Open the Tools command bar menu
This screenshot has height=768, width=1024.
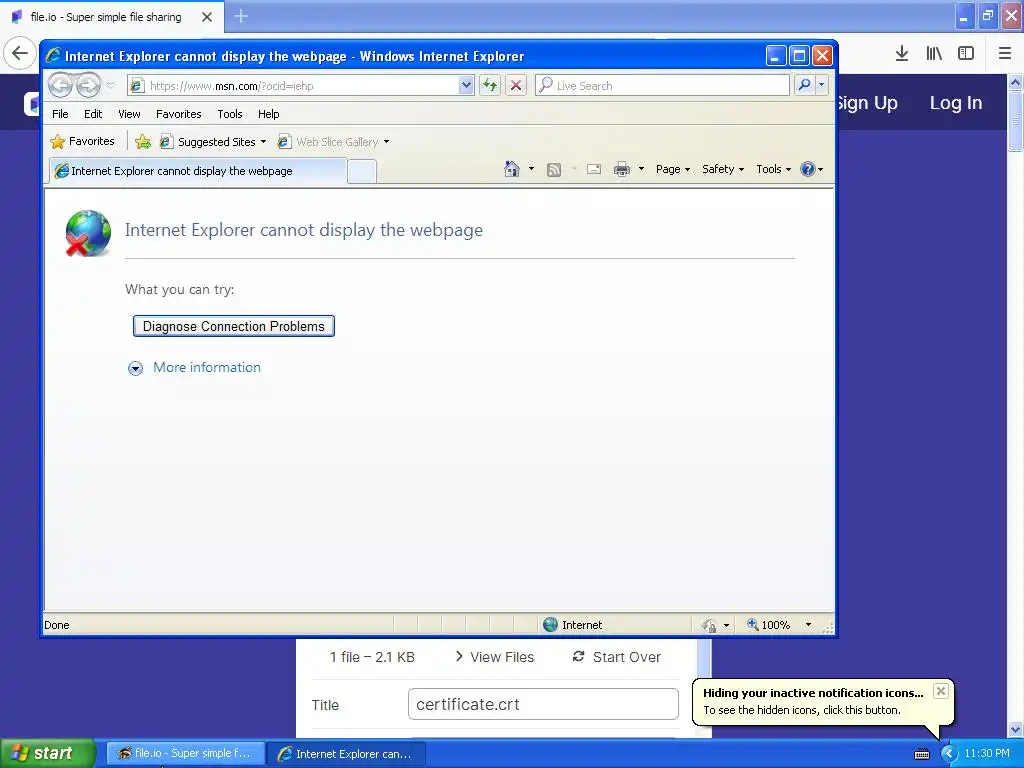pyautogui.click(x=773, y=169)
